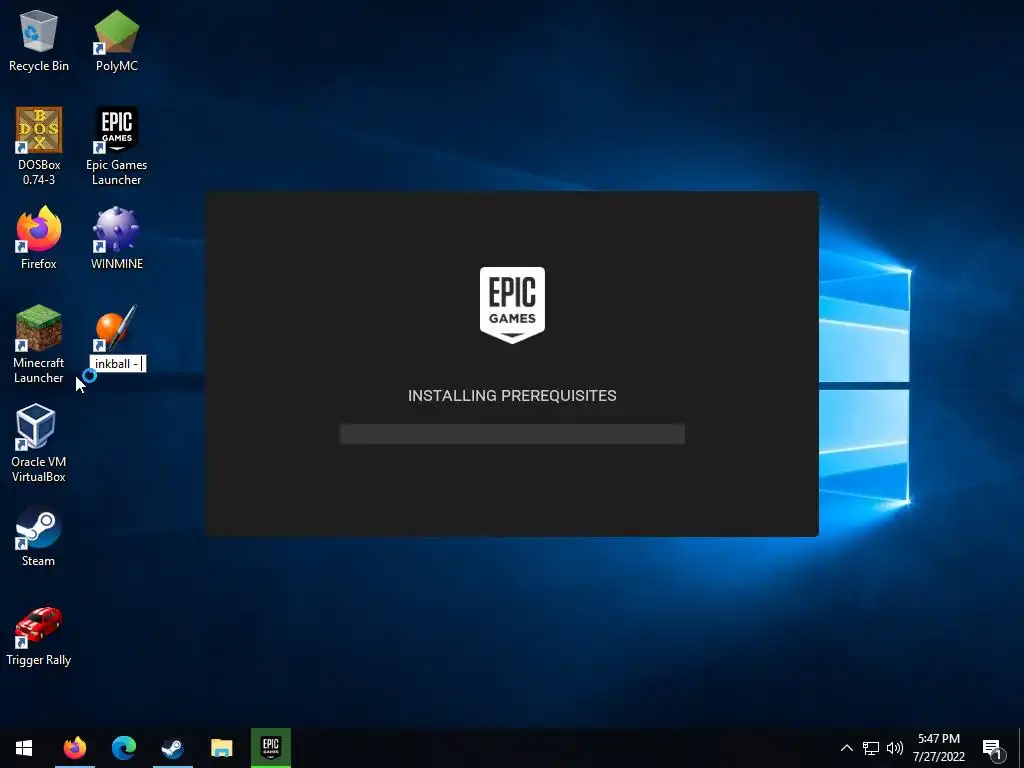This screenshot has width=1024, height=768.
Task: Select the Oracle VM VirtualBox desktop shortcut
Action: click(39, 443)
